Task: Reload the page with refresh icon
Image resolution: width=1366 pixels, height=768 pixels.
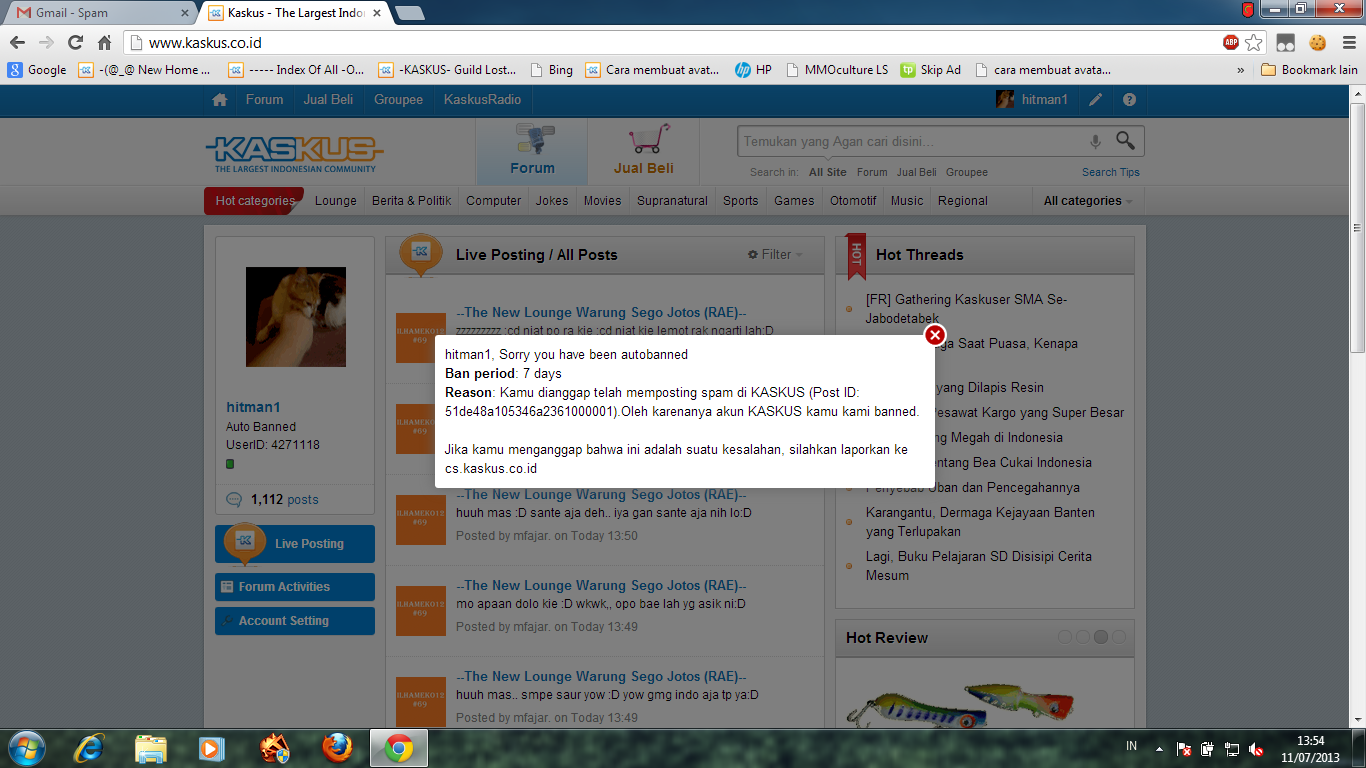Action: (75, 43)
